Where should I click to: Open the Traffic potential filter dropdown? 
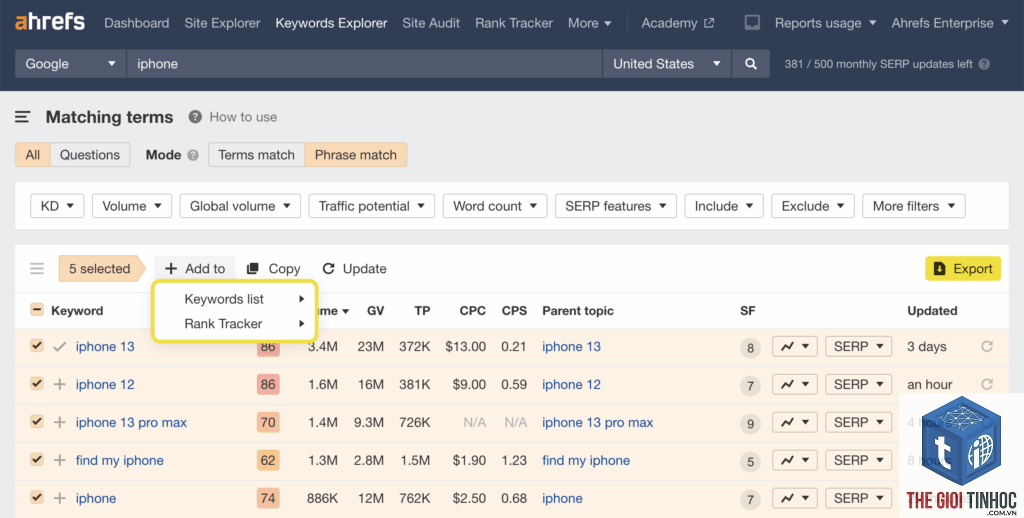pos(372,206)
